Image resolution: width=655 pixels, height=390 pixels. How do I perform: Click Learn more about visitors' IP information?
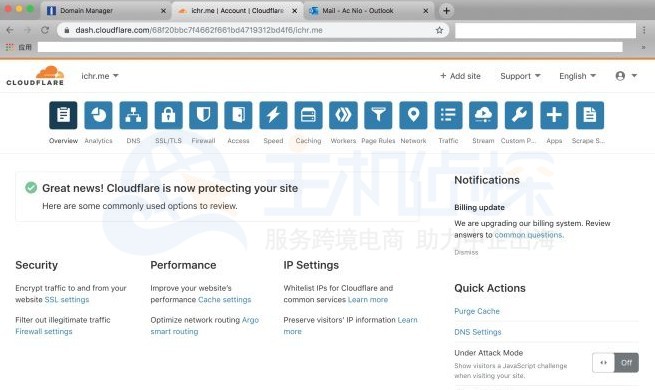pos(350,326)
